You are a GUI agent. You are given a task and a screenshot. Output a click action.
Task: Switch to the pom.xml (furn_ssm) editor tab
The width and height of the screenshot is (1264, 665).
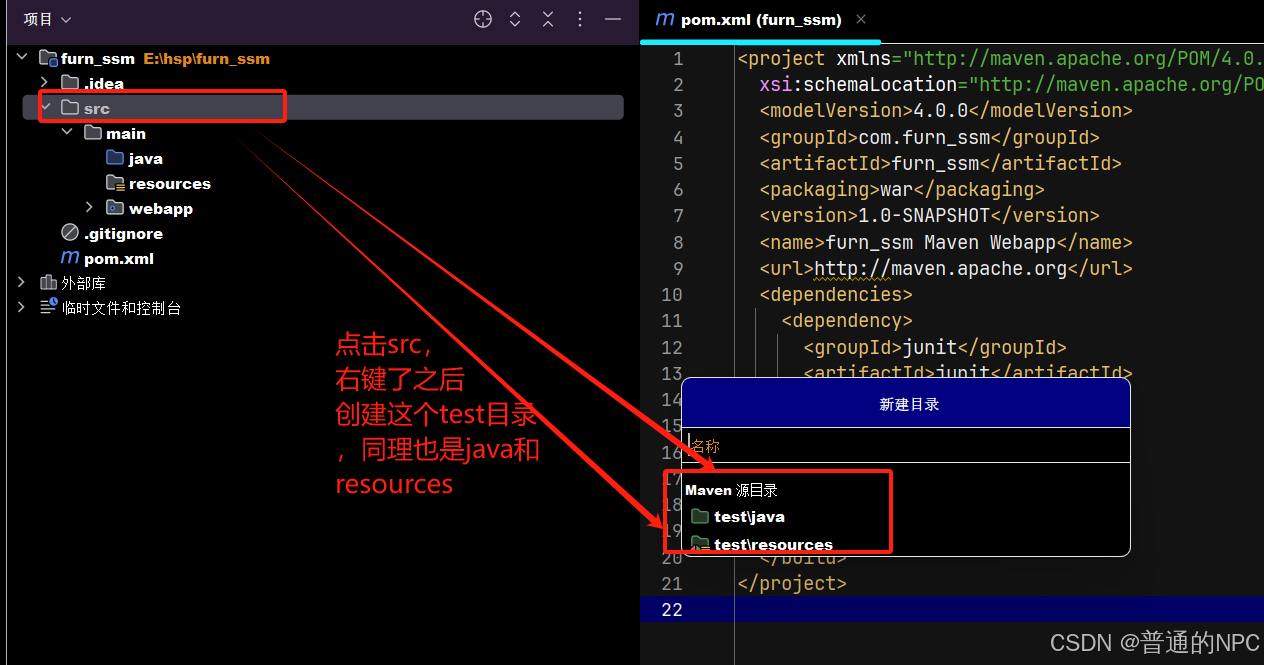pyautogui.click(x=761, y=20)
